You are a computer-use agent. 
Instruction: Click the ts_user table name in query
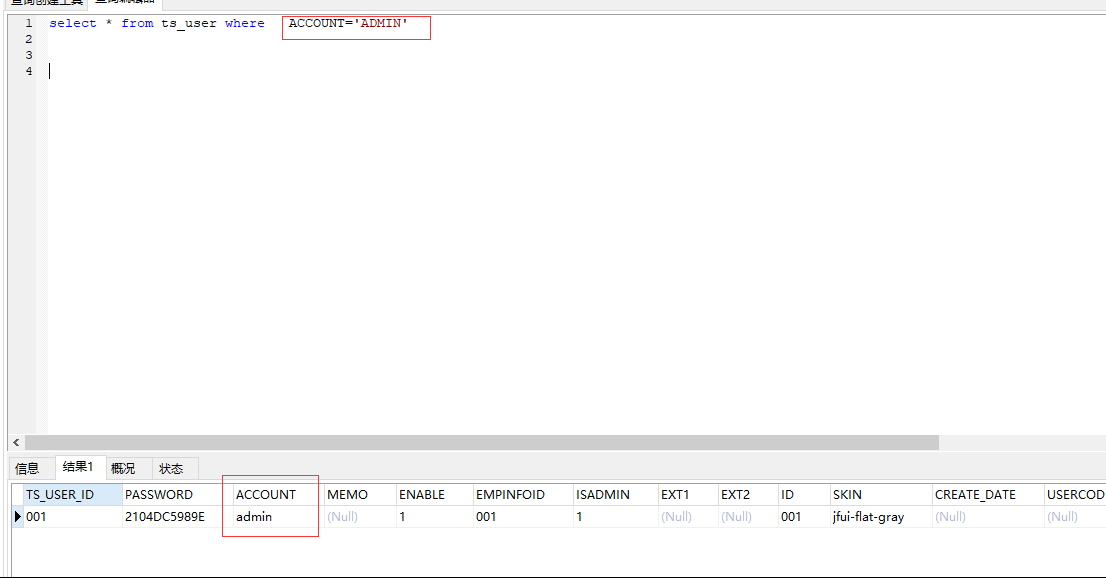coord(188,23)
